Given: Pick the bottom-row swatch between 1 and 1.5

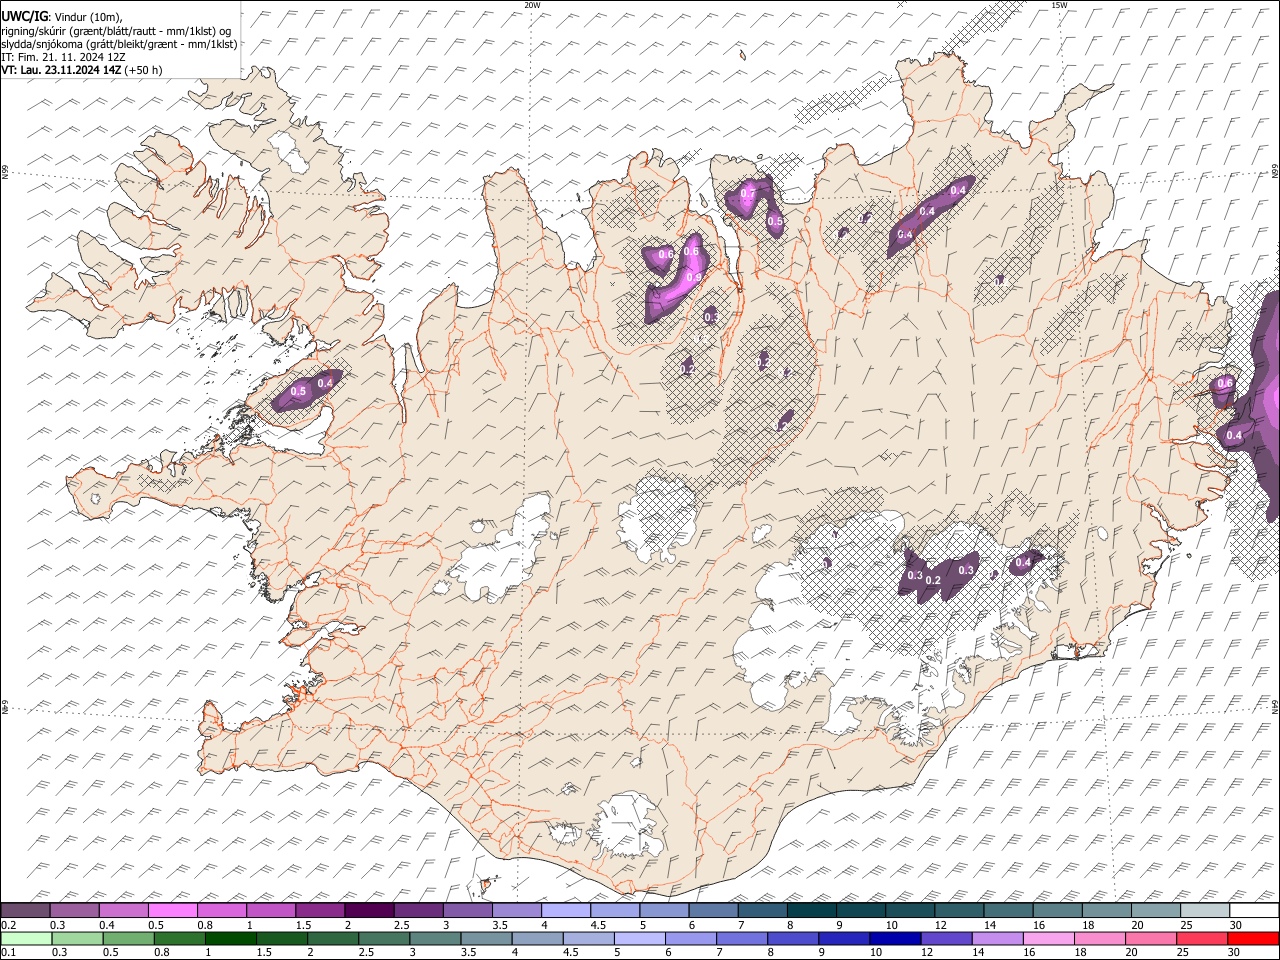Looking at the screenshot, I should [231, 939].
